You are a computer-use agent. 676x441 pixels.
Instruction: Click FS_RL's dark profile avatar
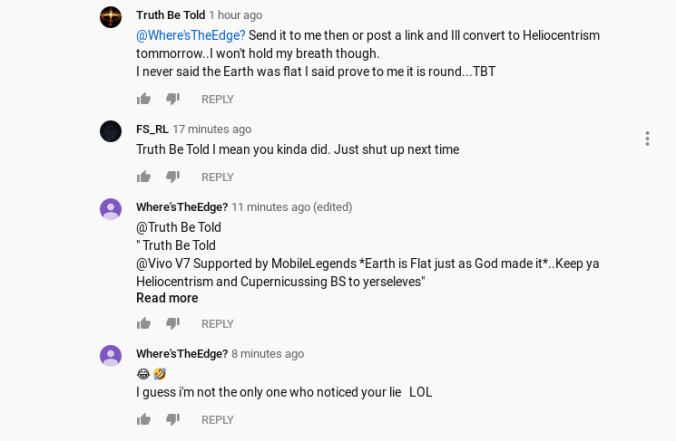coord(111,131)
